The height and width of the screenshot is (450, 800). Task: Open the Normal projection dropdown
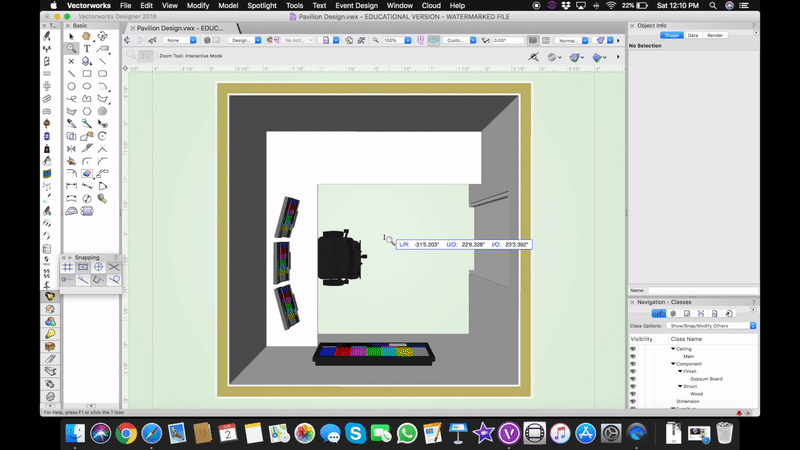point(572,40)
